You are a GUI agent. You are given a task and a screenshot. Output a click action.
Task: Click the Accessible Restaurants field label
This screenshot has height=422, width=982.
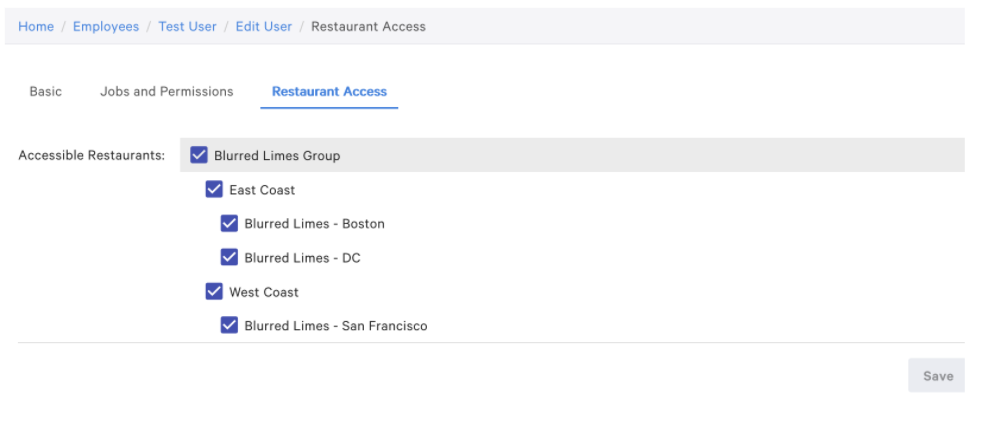point(92,156)
